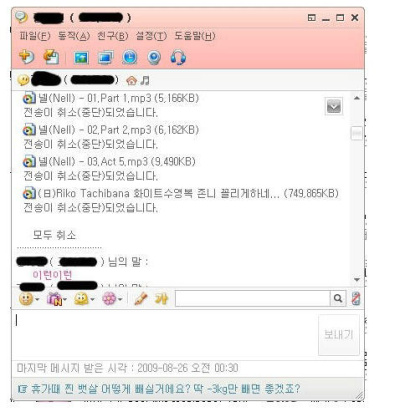
Task: Open the remote screen monitor icon
Action: 106,58
